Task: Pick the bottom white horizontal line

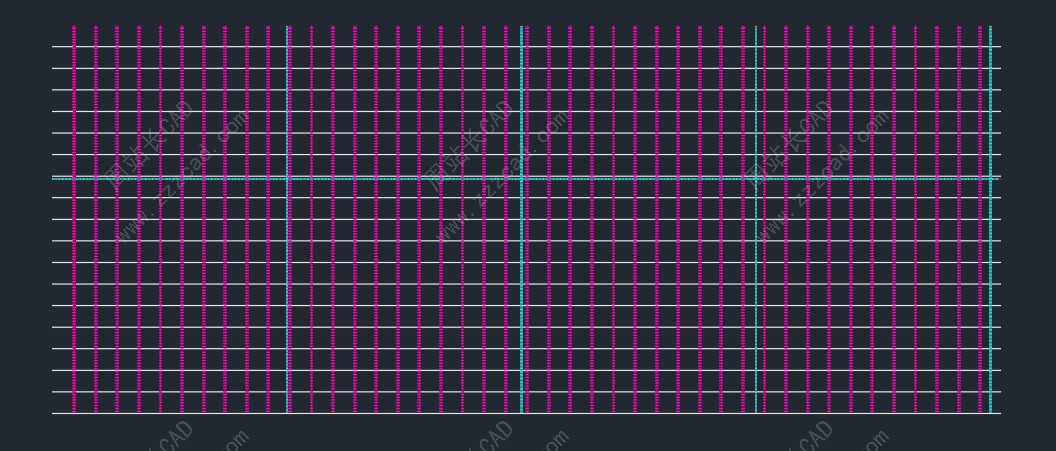Action: click(x=526, y=413)
